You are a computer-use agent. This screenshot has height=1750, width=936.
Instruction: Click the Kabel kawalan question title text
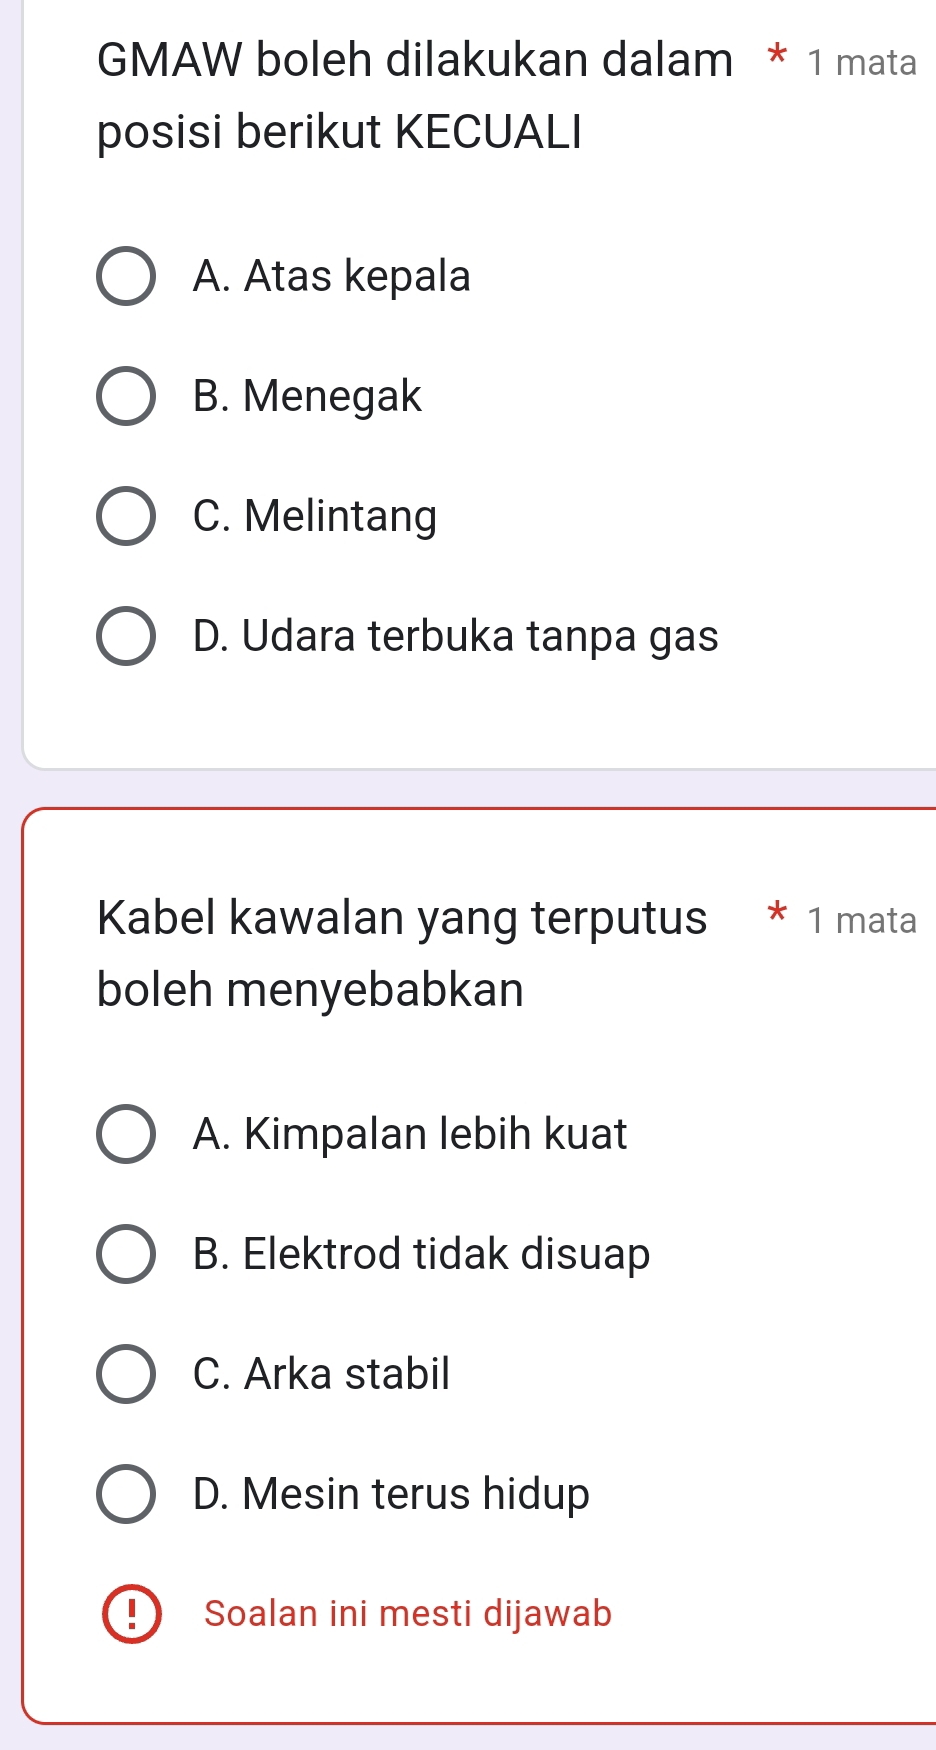[x=401, y=953]
